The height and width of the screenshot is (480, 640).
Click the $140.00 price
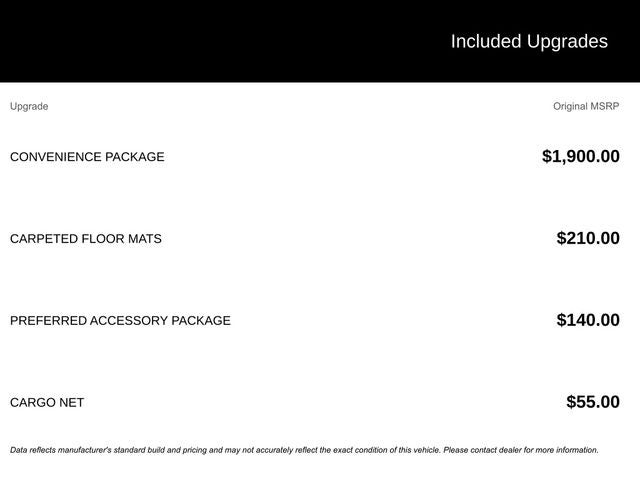(588, 320)
